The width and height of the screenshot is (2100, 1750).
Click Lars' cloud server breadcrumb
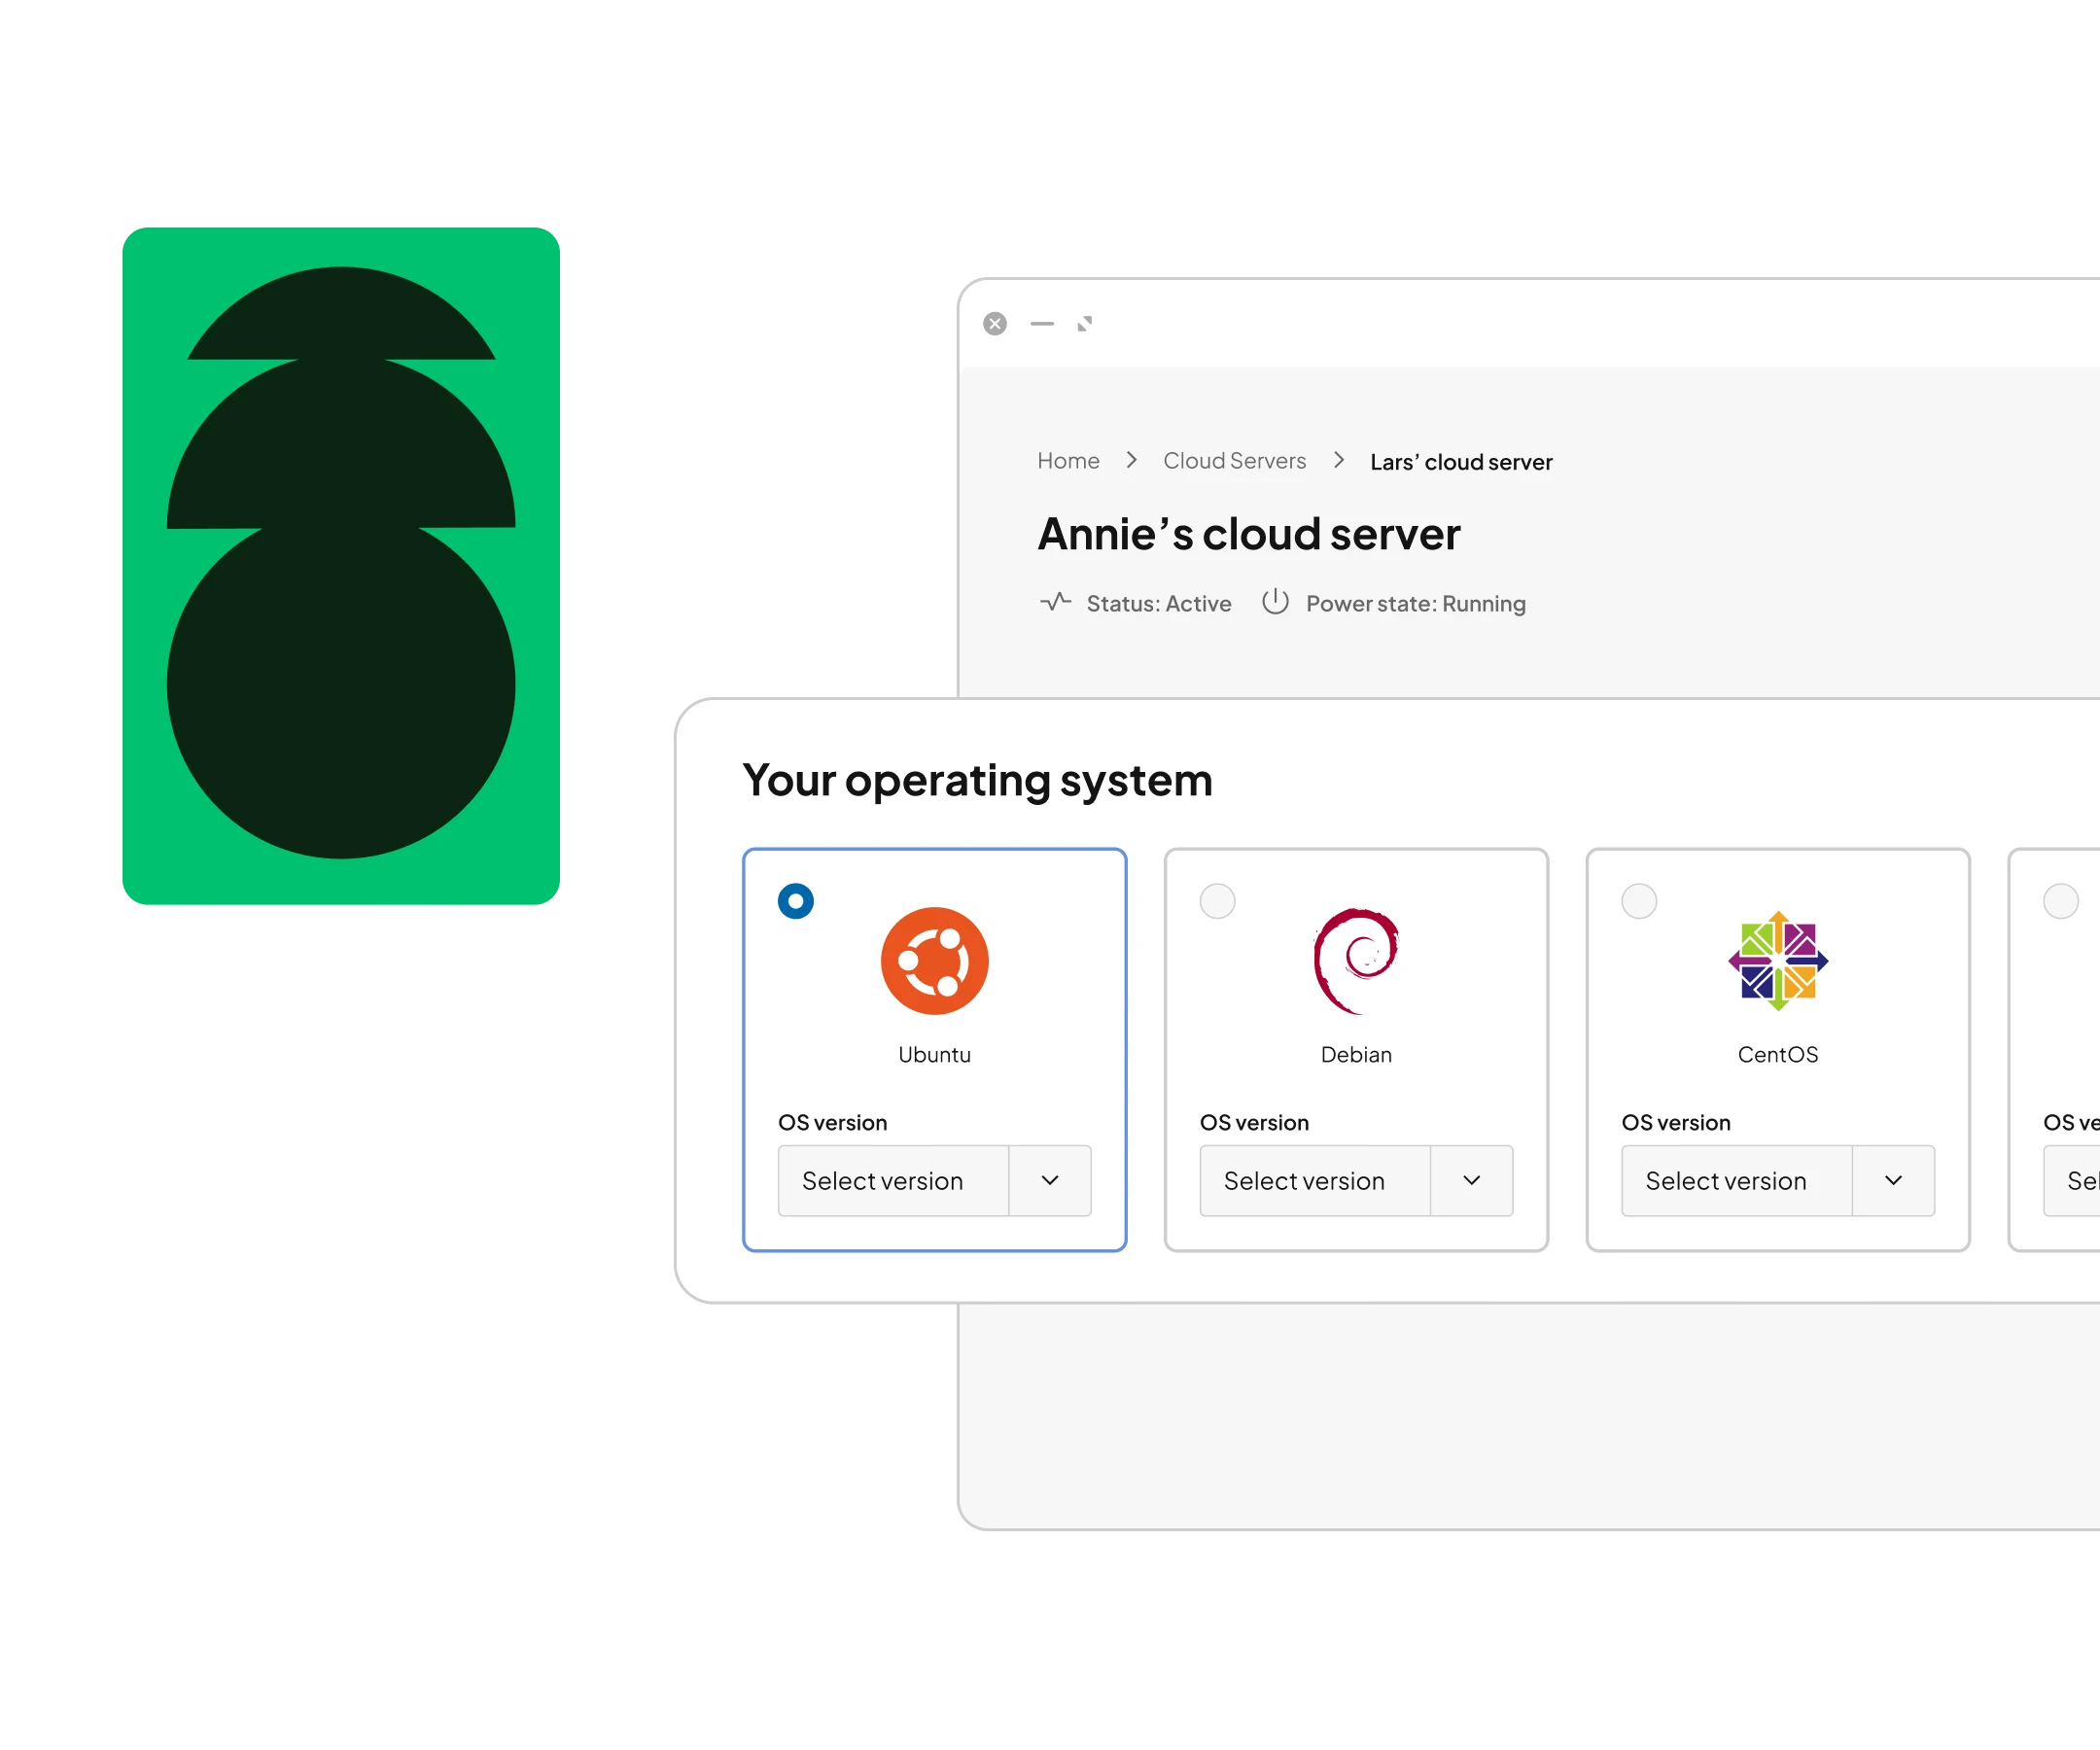click(x=1460, y=462)
